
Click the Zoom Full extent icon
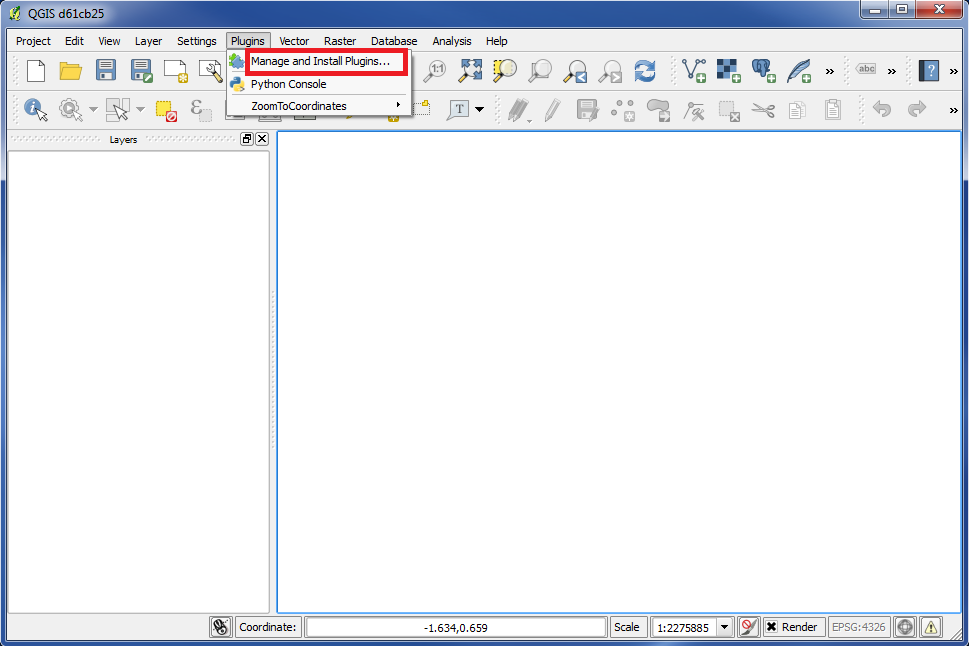(x=470, y=70)
